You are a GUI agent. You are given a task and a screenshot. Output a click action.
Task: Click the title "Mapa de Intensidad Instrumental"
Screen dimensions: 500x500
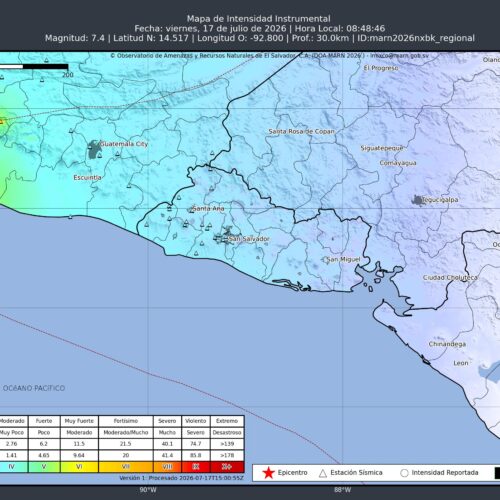259,19
